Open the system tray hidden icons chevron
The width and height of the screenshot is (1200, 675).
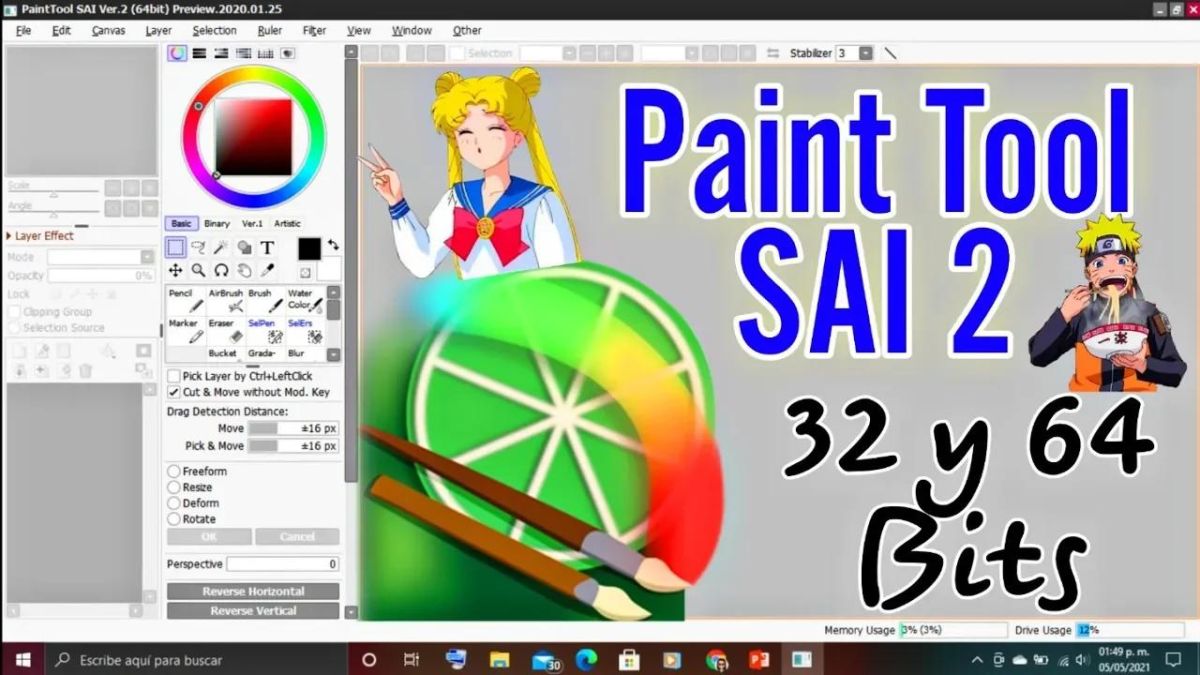(x=977, y=660)
